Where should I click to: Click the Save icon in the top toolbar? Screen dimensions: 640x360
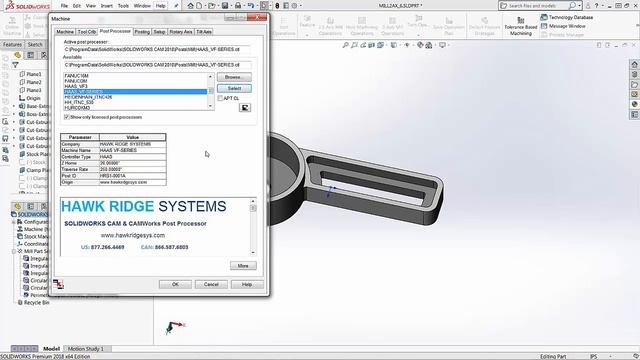pyautogui.click(x=225, y=6)
